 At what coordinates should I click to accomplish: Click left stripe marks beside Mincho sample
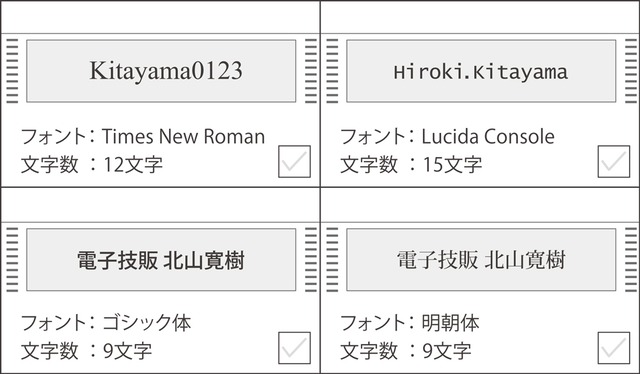click(332, 260)
